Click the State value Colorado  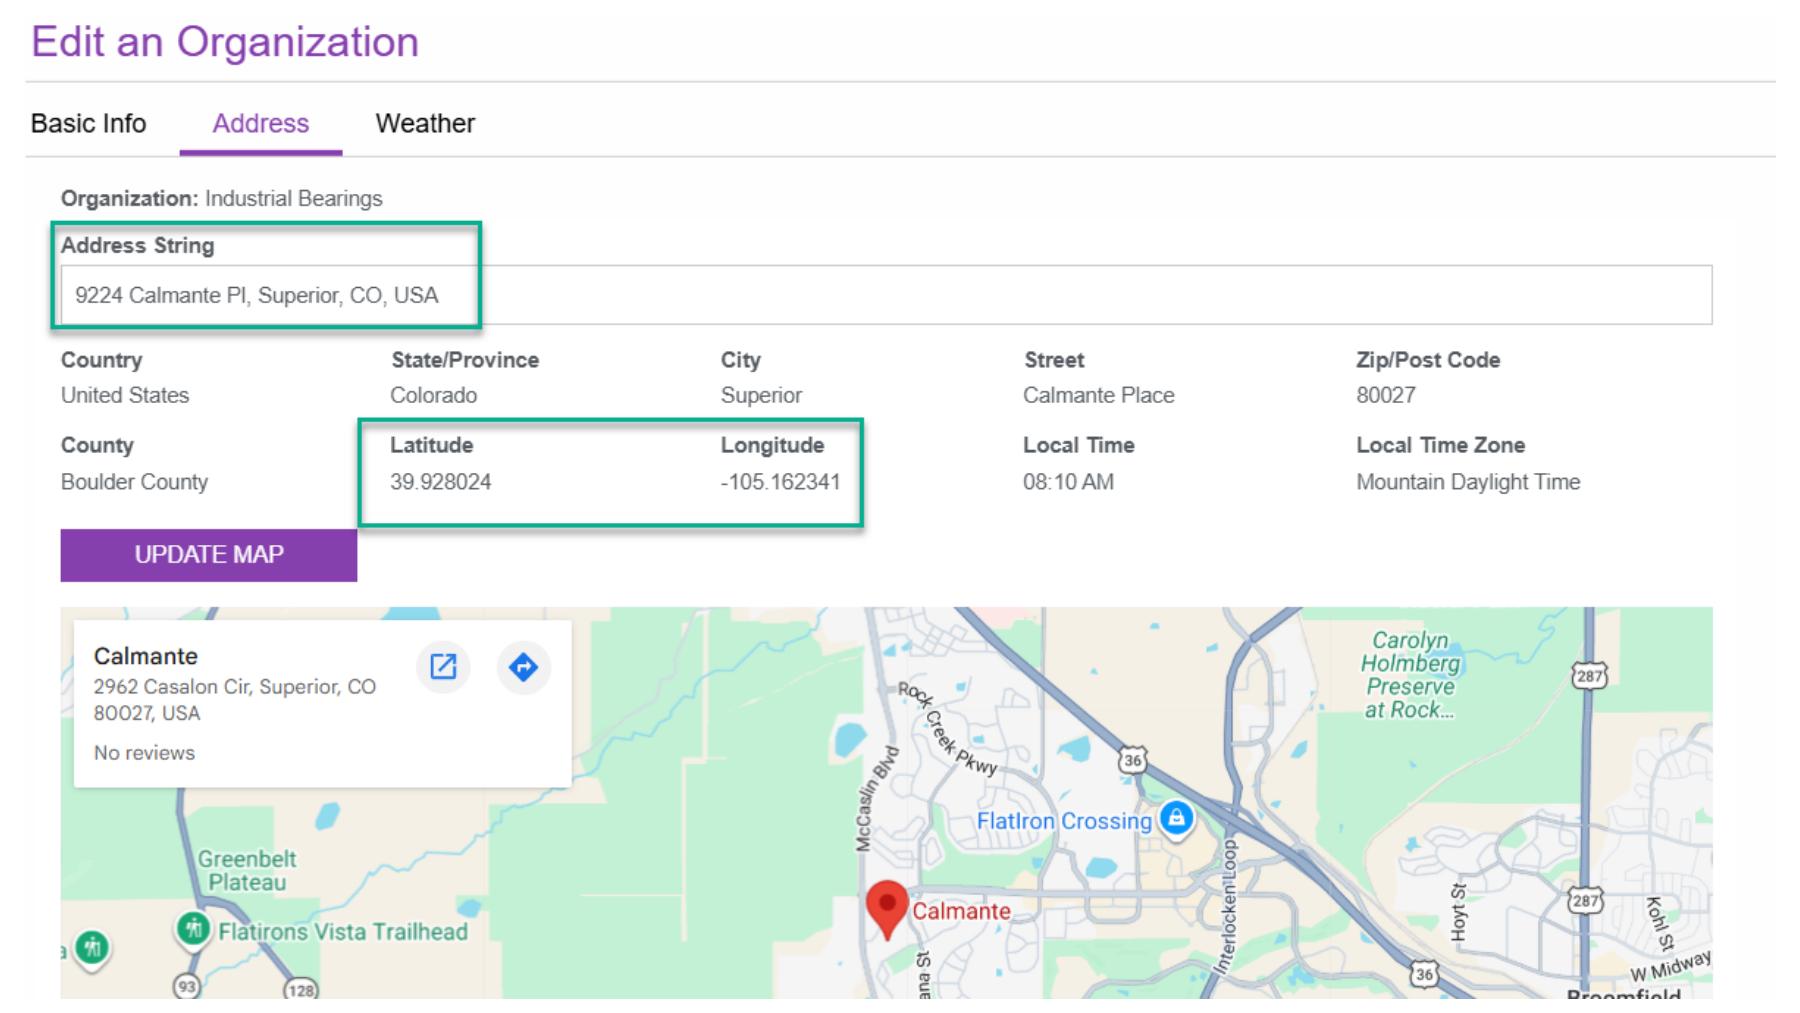pos(434,395)
